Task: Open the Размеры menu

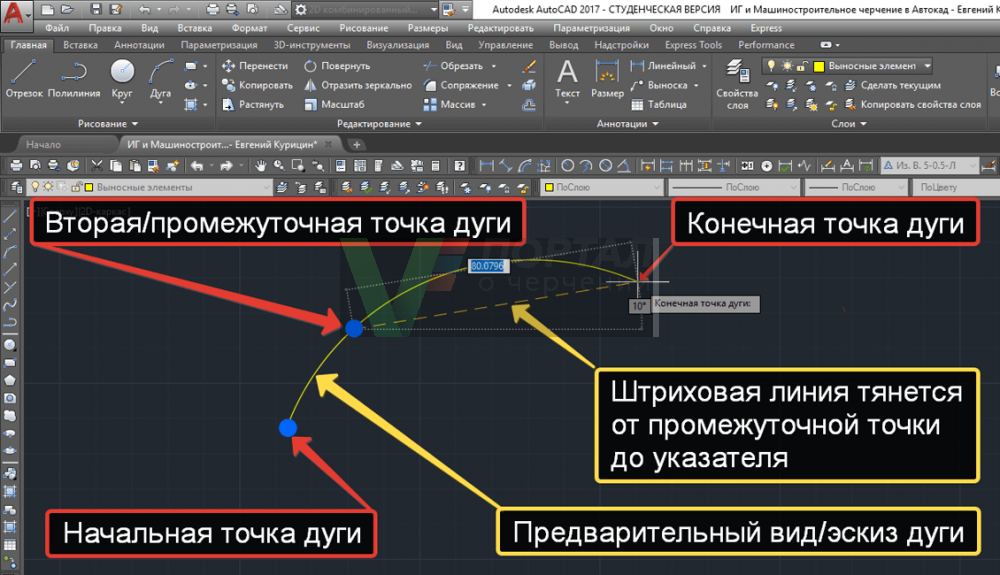Action: (x=427, y=28)
